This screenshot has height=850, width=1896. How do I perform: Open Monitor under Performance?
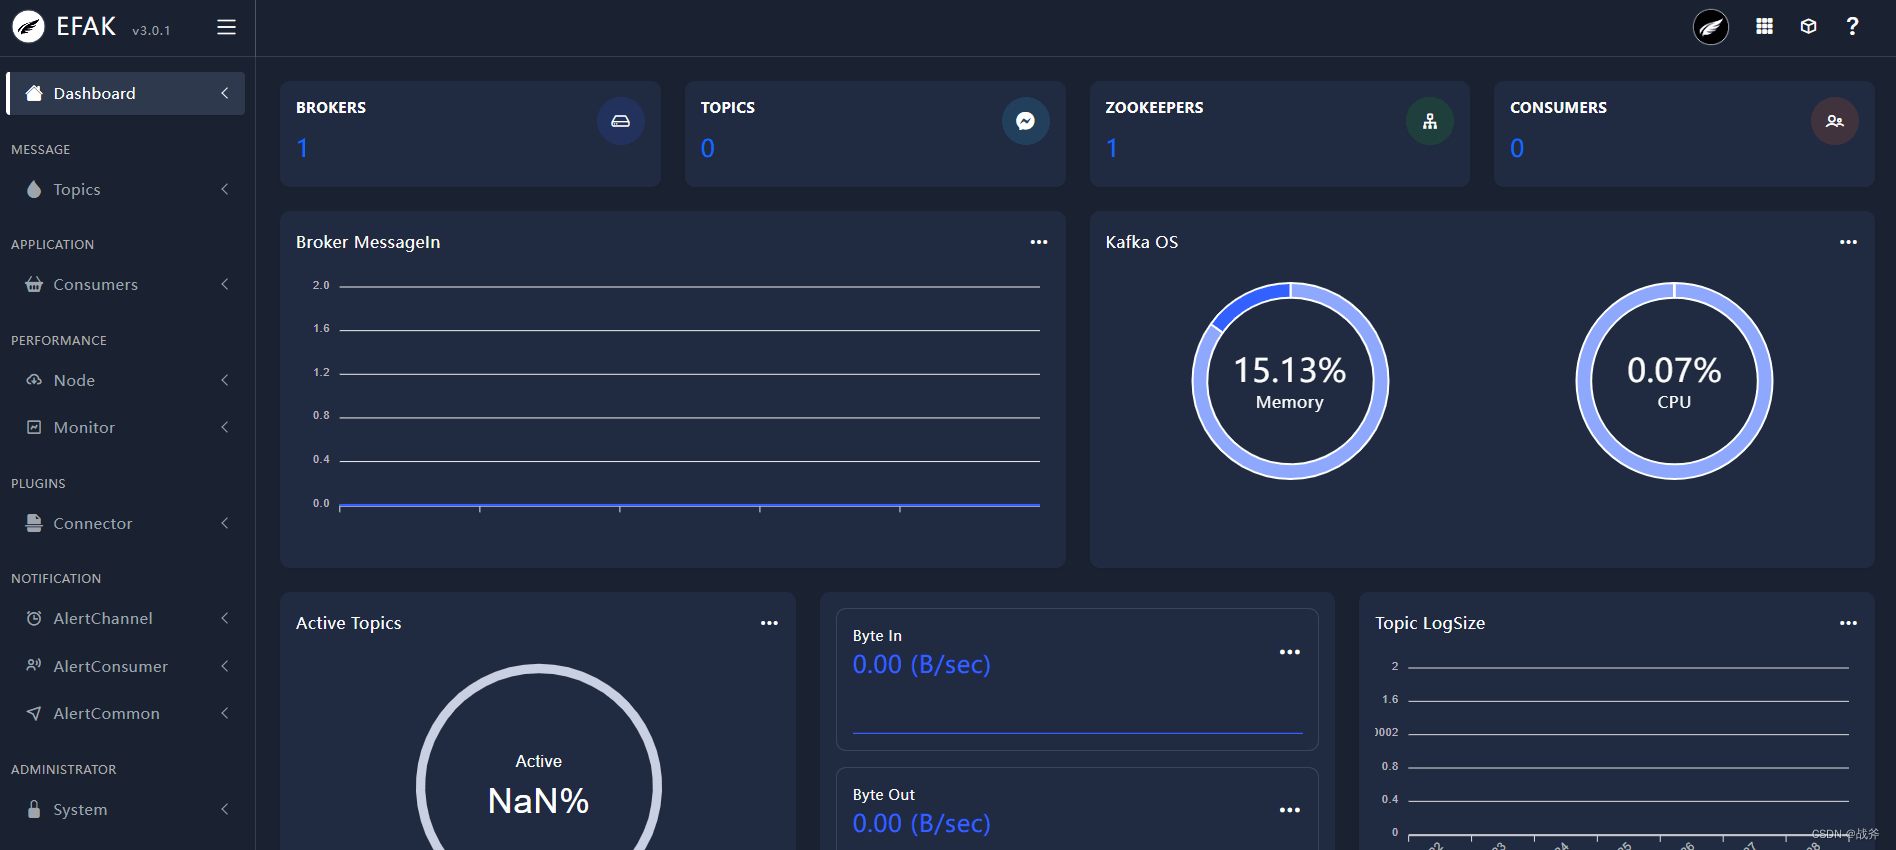pyautogui.click(x=126, y=427)
